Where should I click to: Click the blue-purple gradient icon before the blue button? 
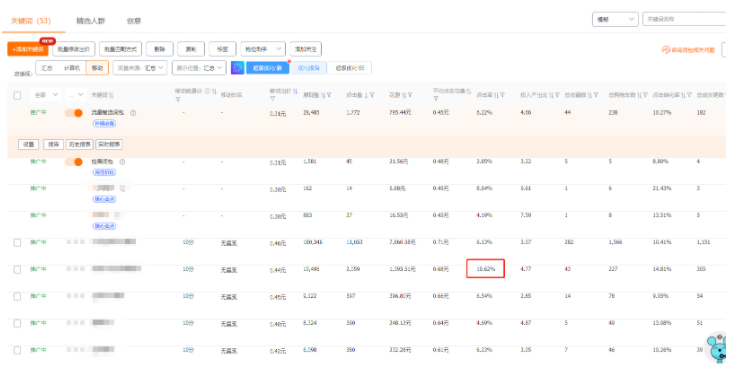pyautogui.click(x=237, y=68)
